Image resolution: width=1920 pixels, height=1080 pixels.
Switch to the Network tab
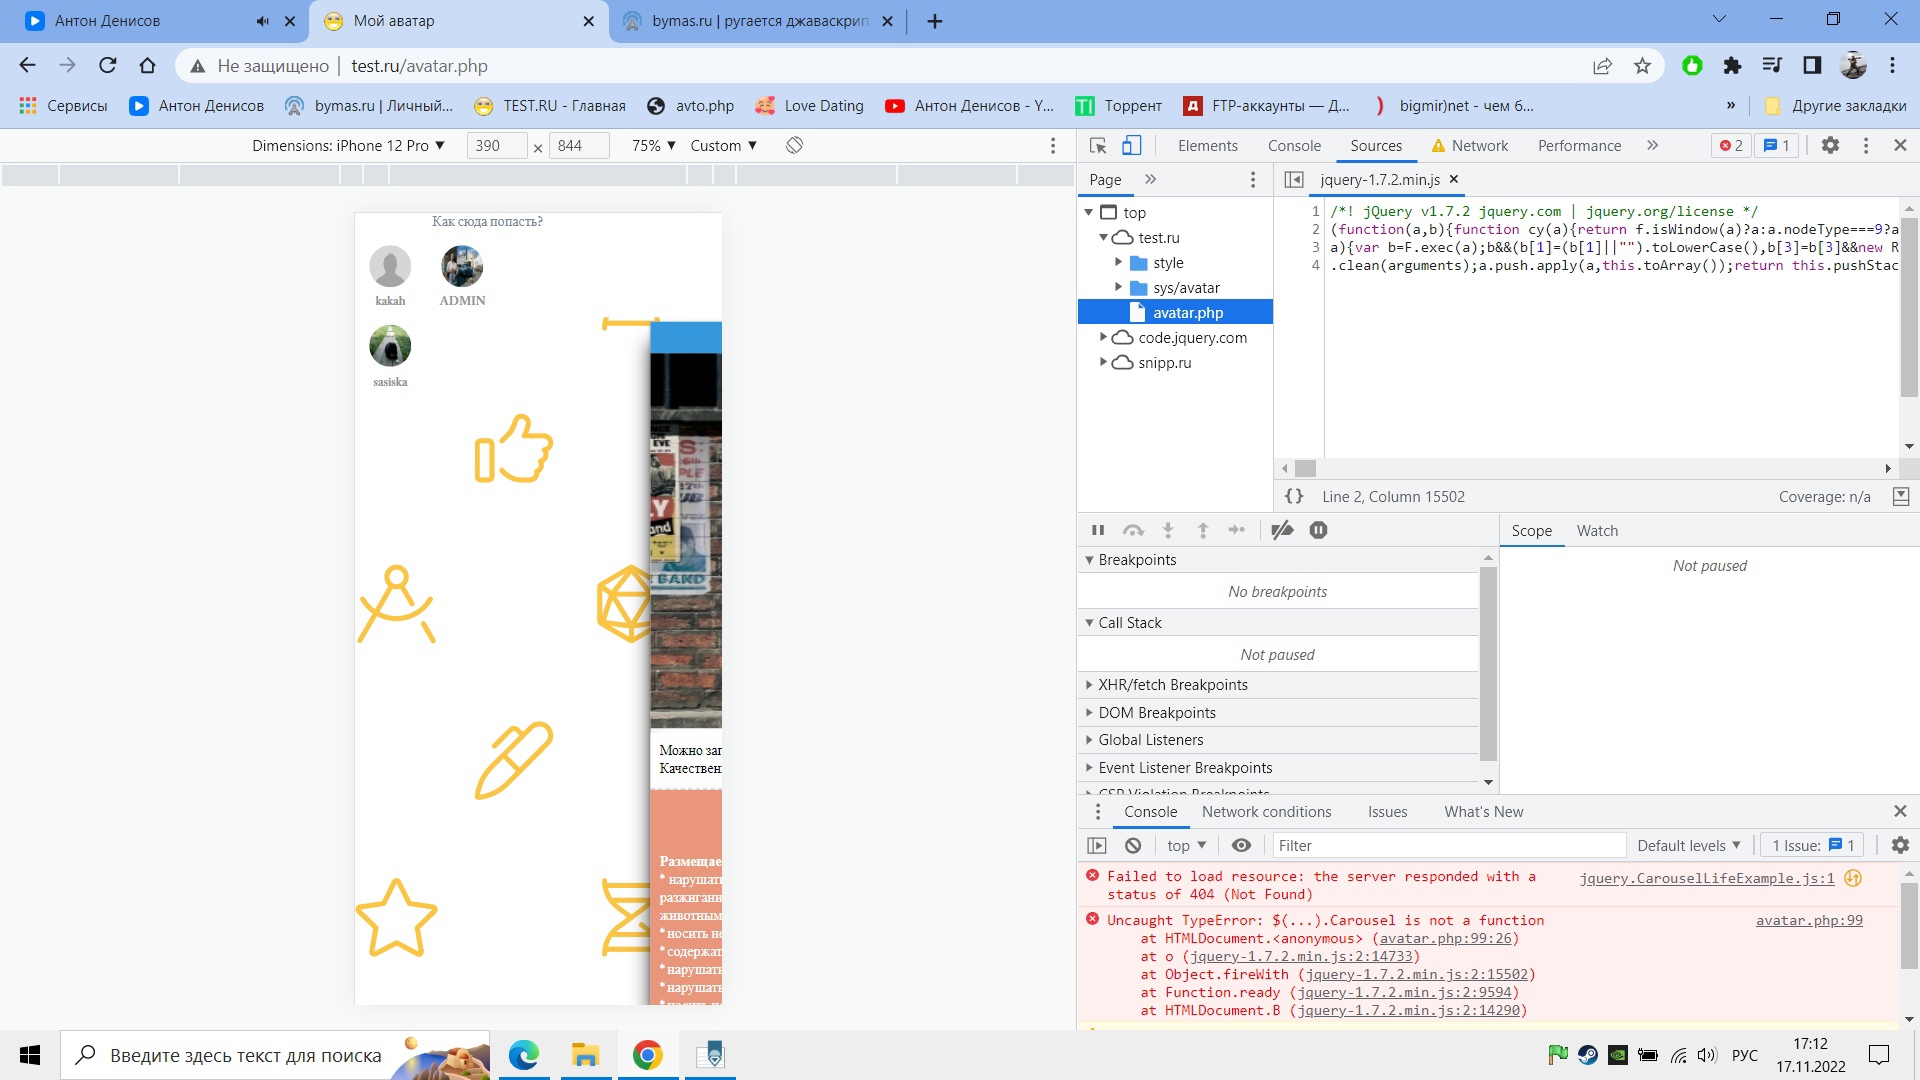[1479, 146]
